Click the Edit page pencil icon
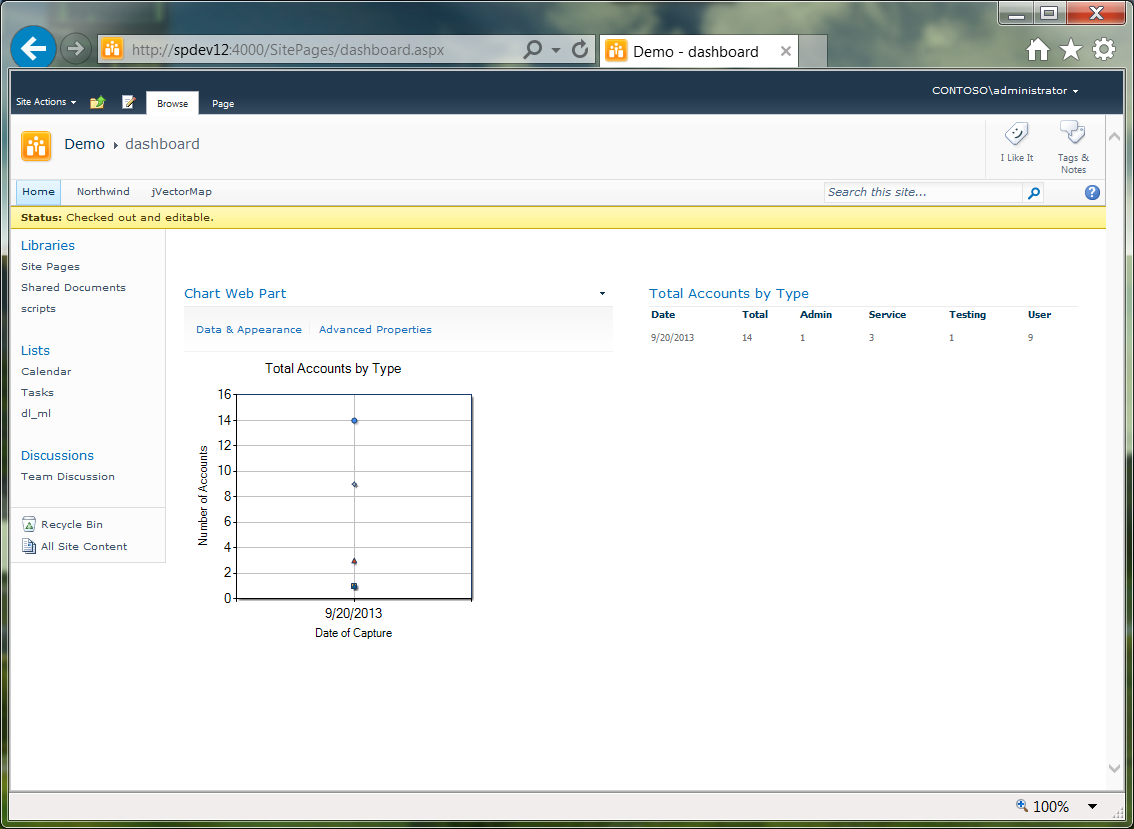The image size is (1134, 829). pos(129,102)
